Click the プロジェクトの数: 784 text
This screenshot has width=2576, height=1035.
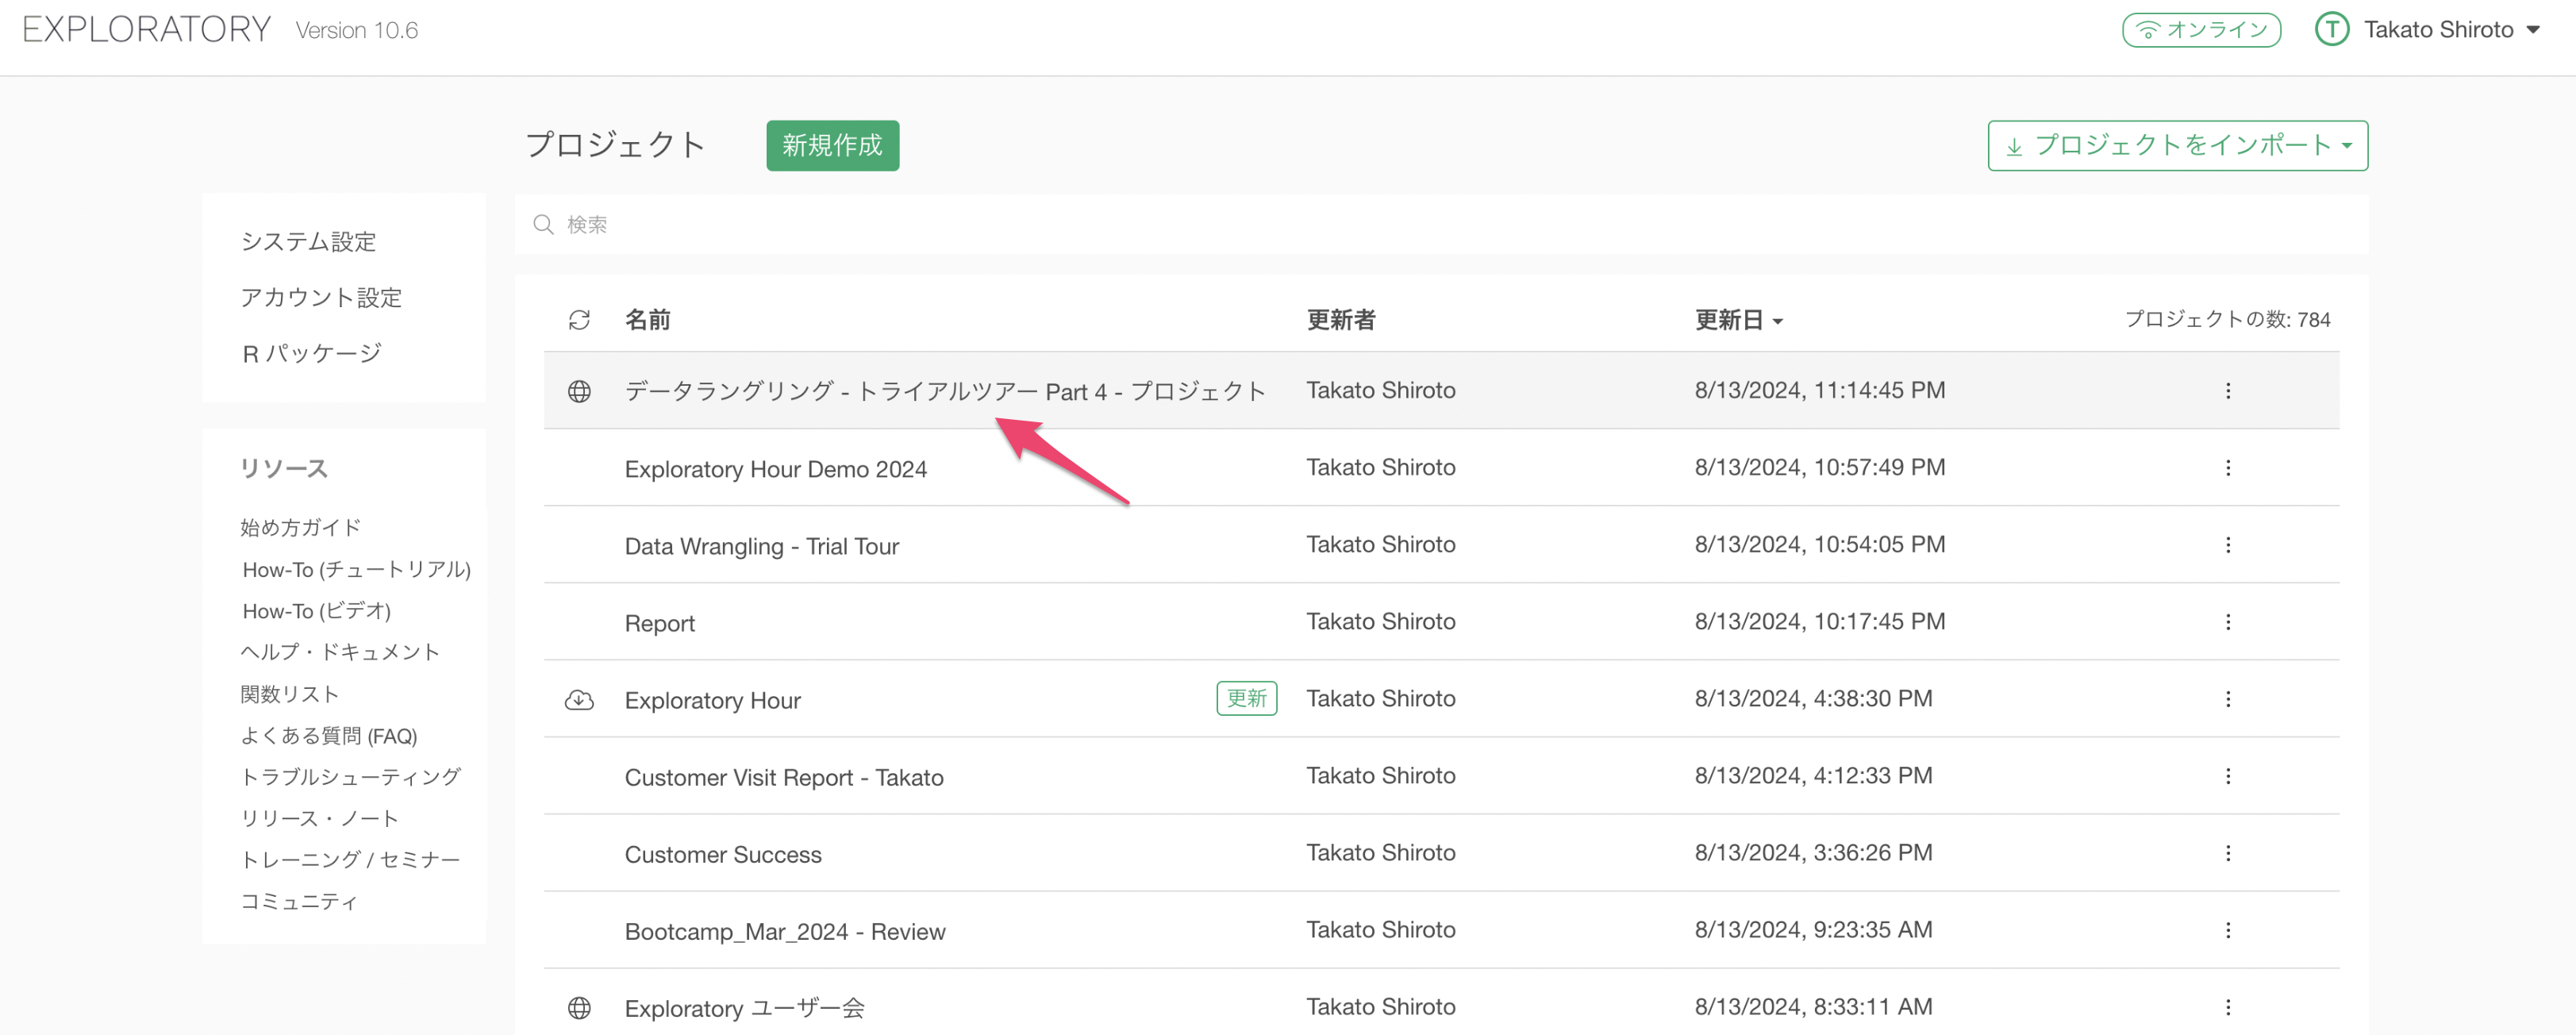[x=2227, y=319]
